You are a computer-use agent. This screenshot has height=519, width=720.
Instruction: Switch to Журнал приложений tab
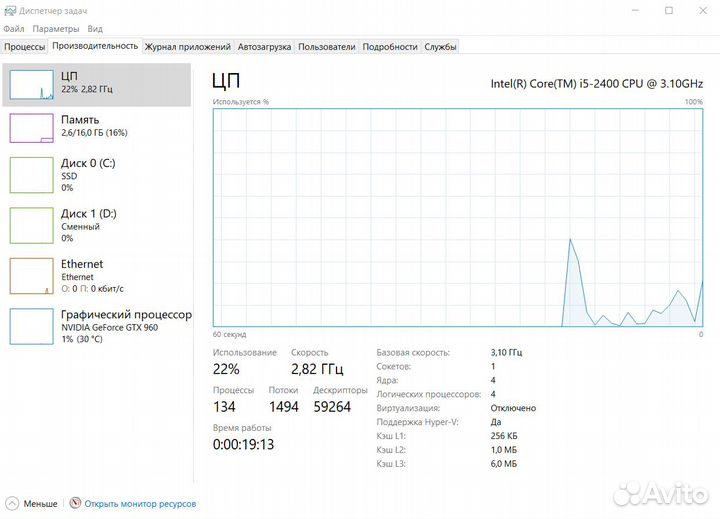(x=188, y=46)
